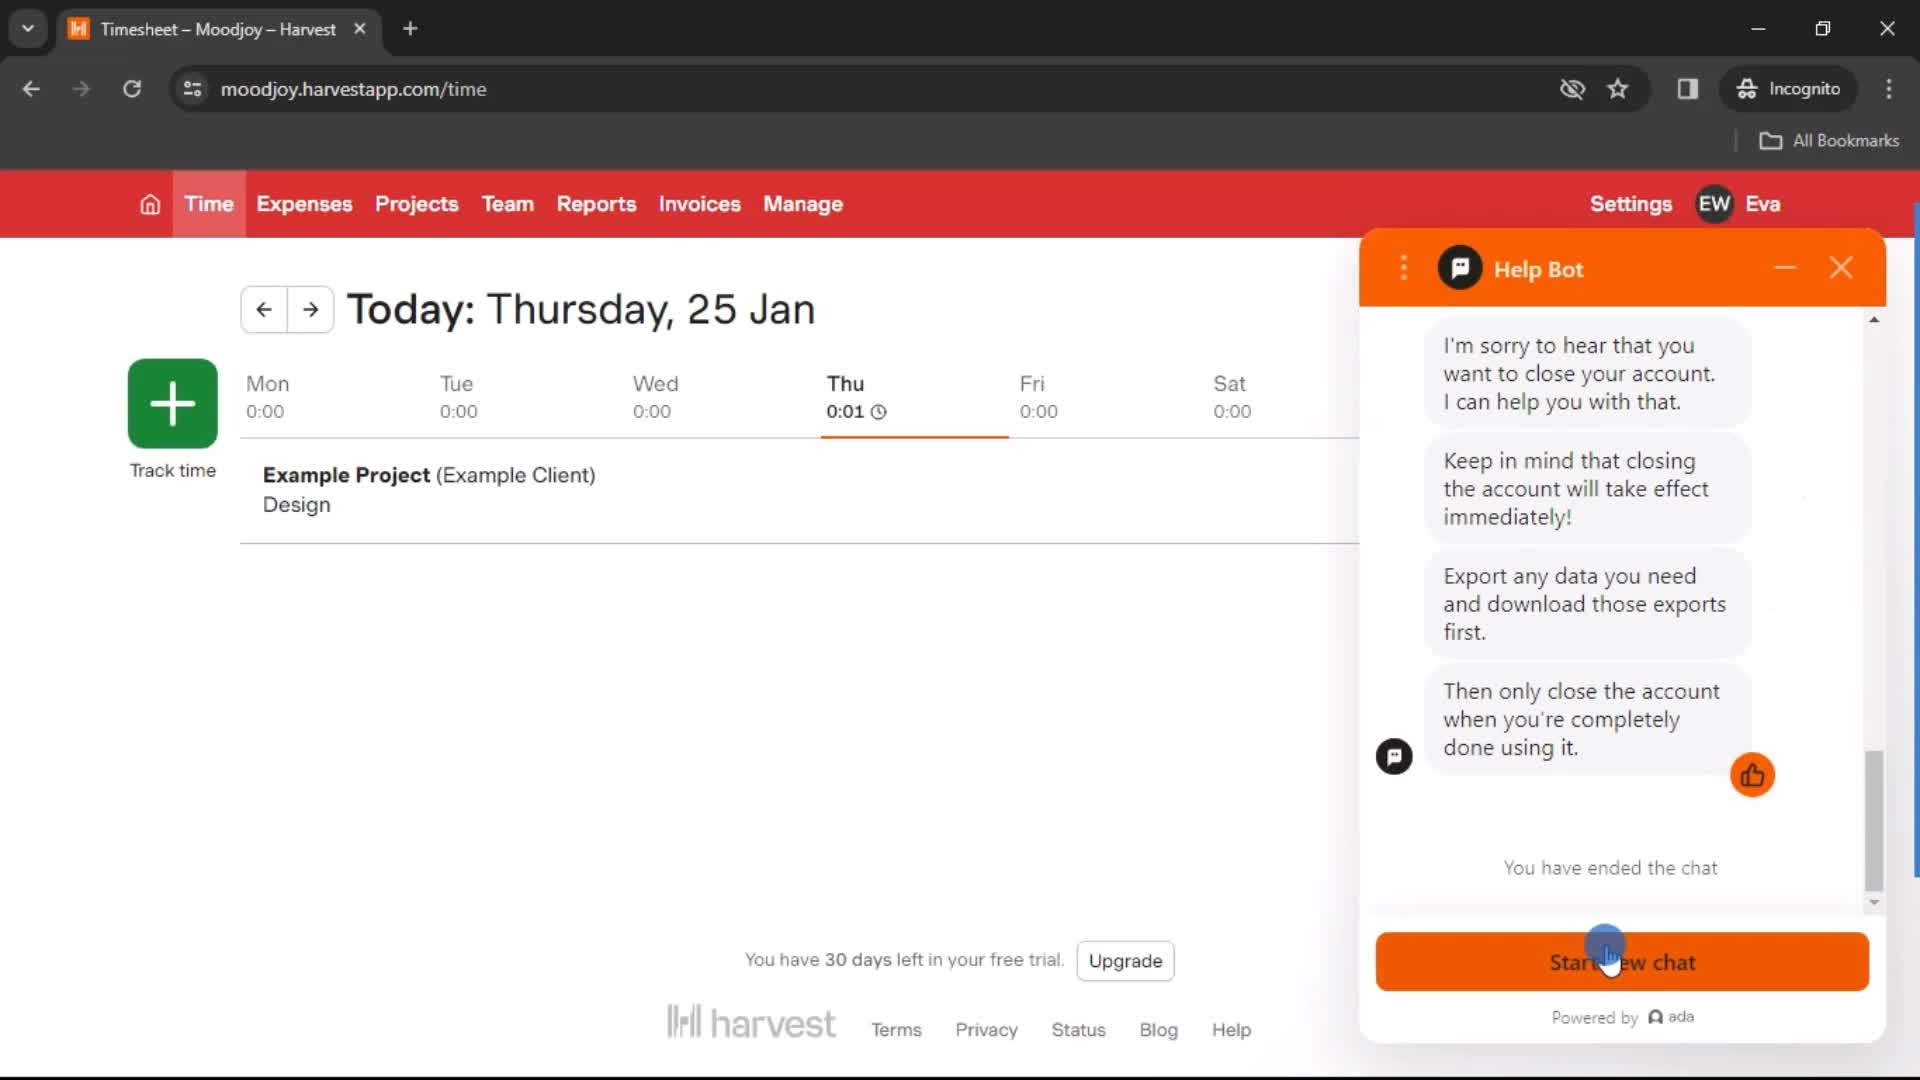Click the Incognito profile indicator
The height and width of the screenshot is (1080, 1920).
1788,89
